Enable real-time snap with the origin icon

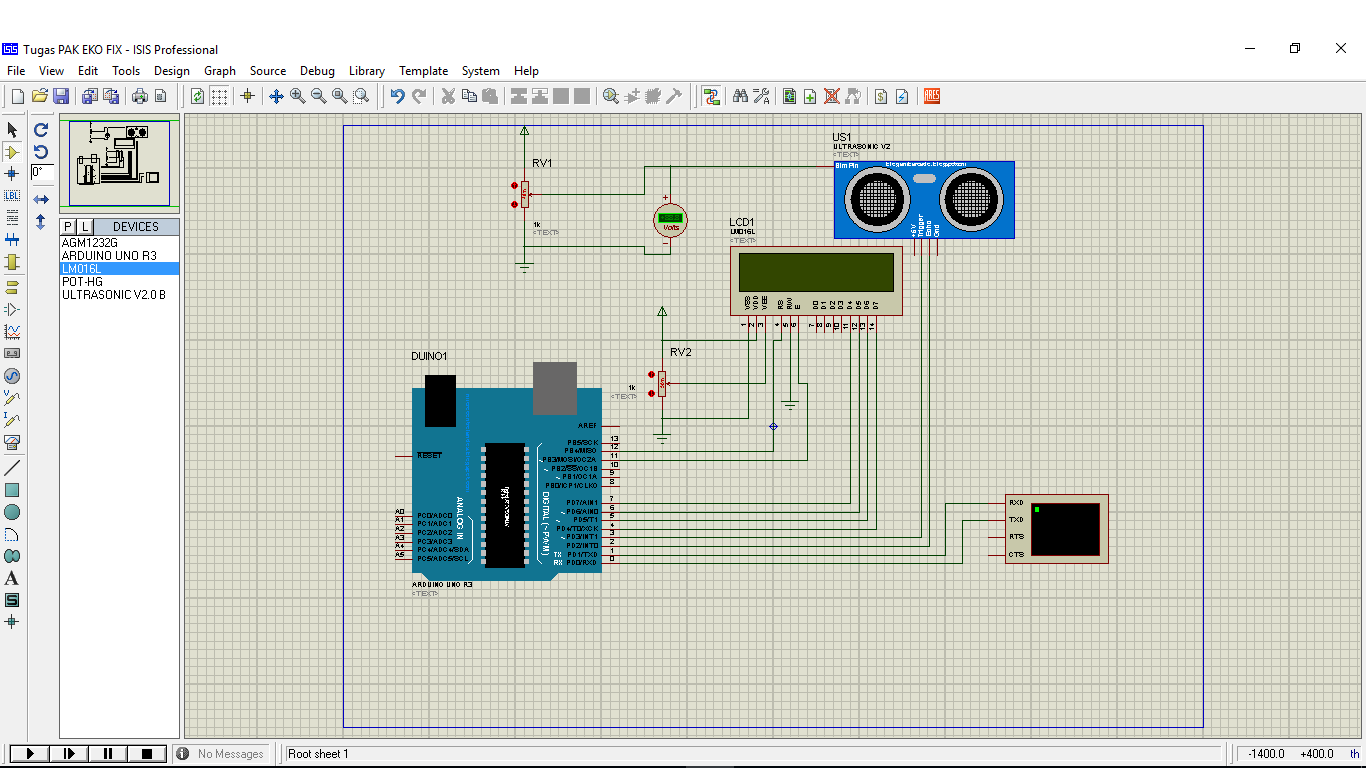248,95
